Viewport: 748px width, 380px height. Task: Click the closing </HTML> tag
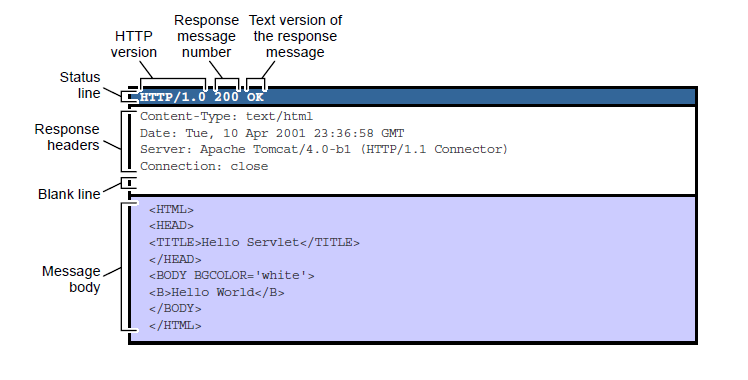[175, 326]
